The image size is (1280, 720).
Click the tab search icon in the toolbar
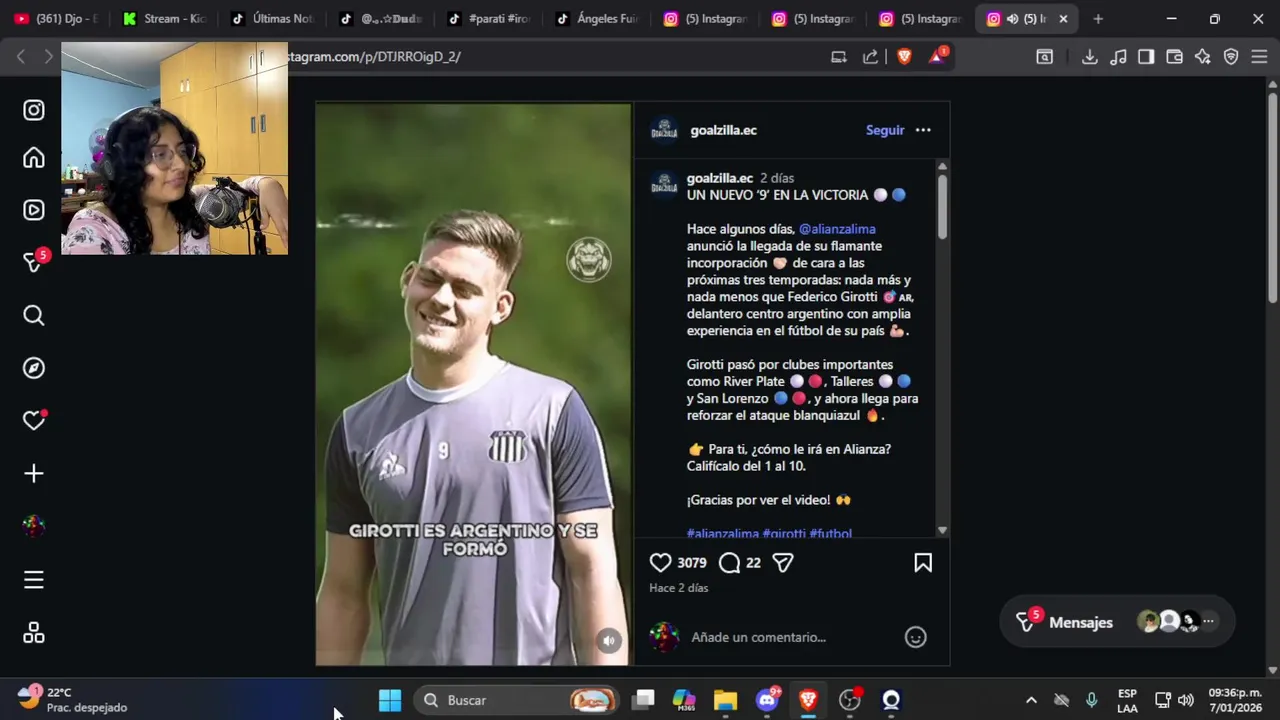point(1044,57)
